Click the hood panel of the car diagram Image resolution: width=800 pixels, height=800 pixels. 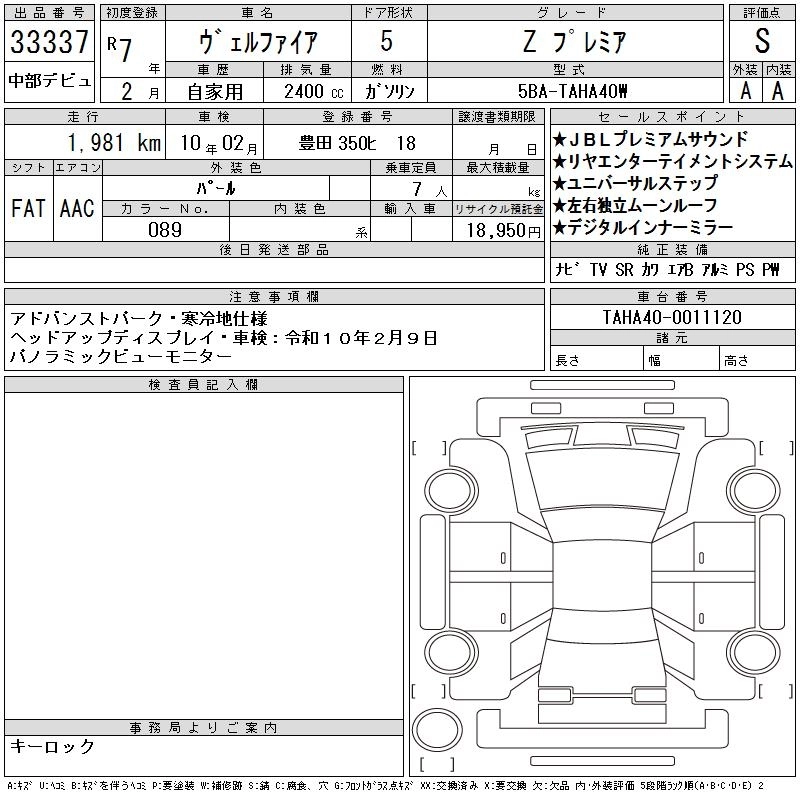(603, 480)
